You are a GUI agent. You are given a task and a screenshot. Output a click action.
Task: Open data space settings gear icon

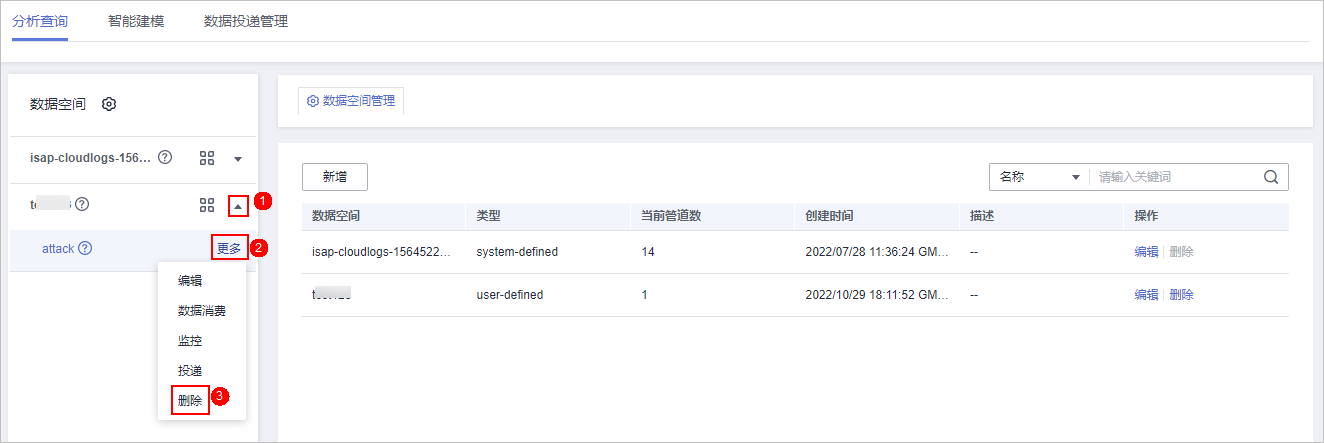click(x=109, y=104)
